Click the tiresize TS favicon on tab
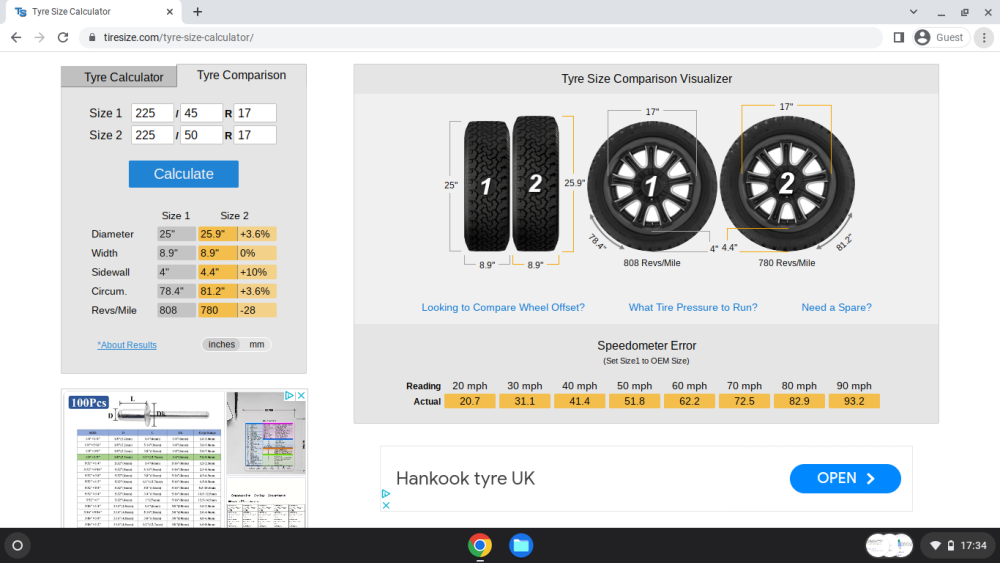 coord(20,11)
